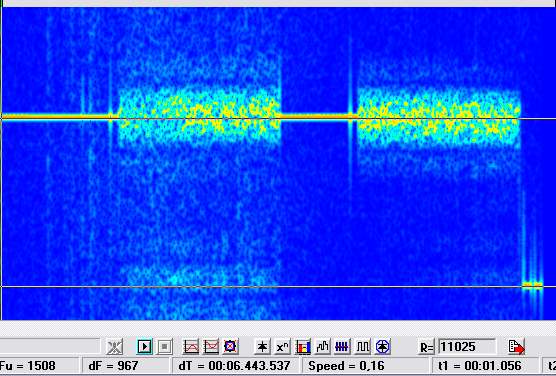556x376 pixels.
Task: Select the square wave pulse icon
Action: click(x=362, y=347)
